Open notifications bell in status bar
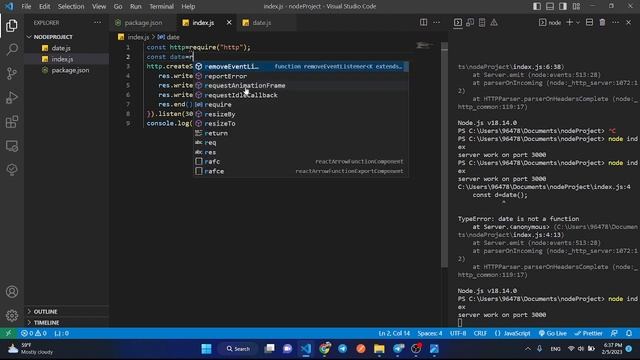Image resolution: width=640 pixels, height=360 pixels. click(629, 333)
